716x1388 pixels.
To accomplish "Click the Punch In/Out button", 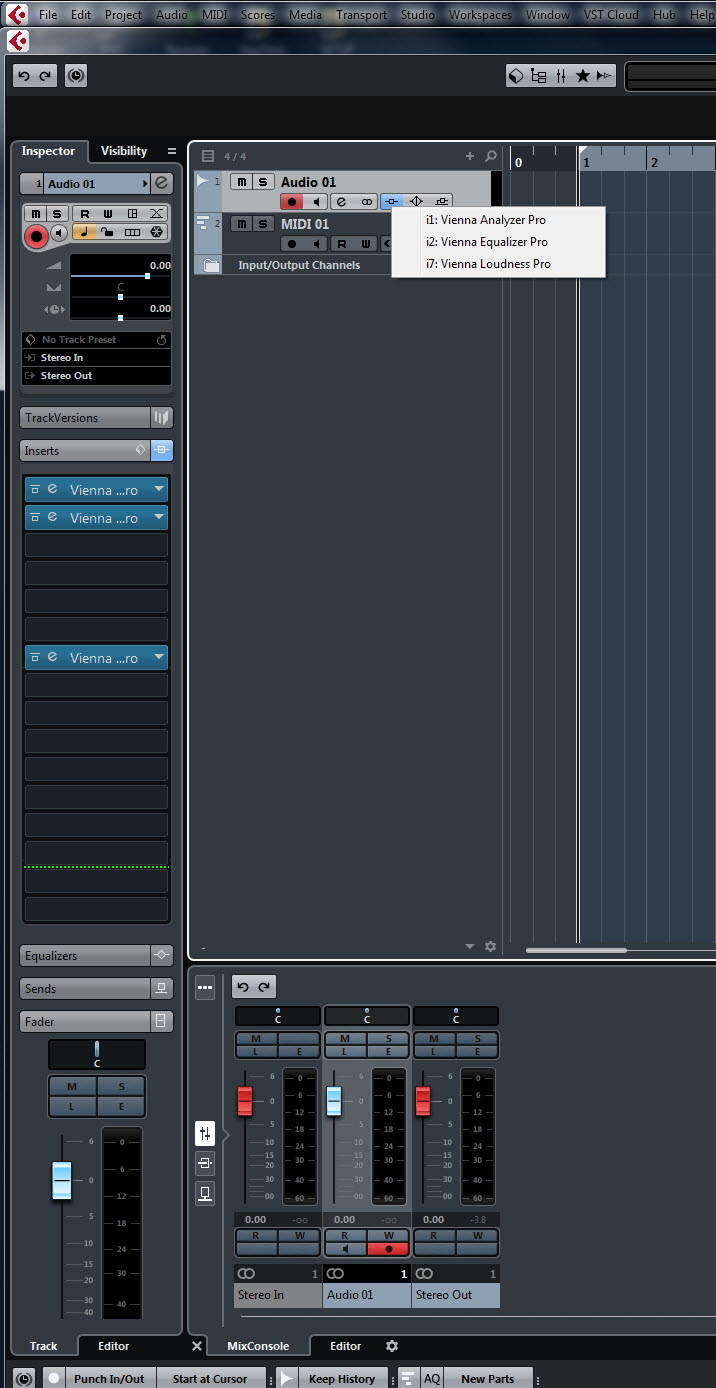I will (109, 1379).
